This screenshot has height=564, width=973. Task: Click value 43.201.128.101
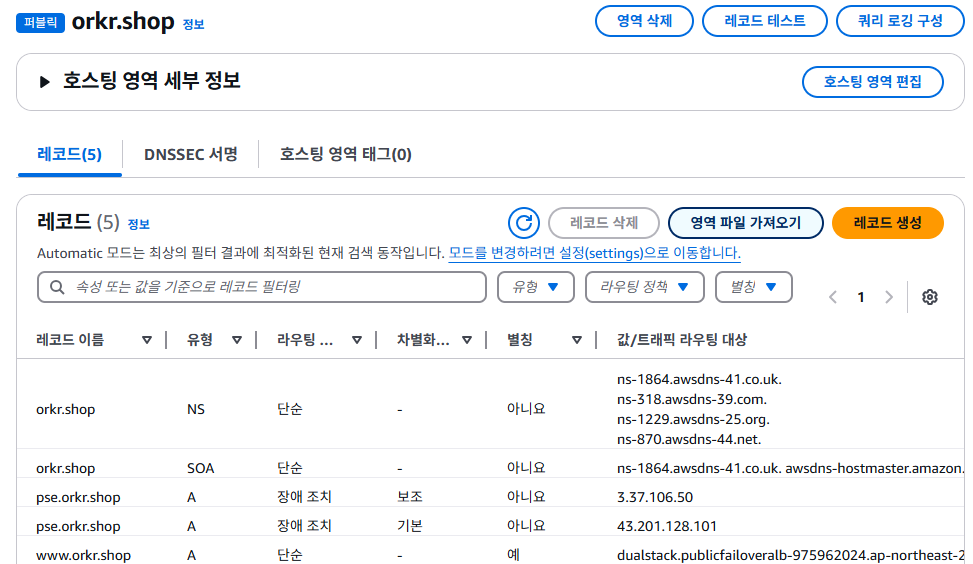coord(666,526)
